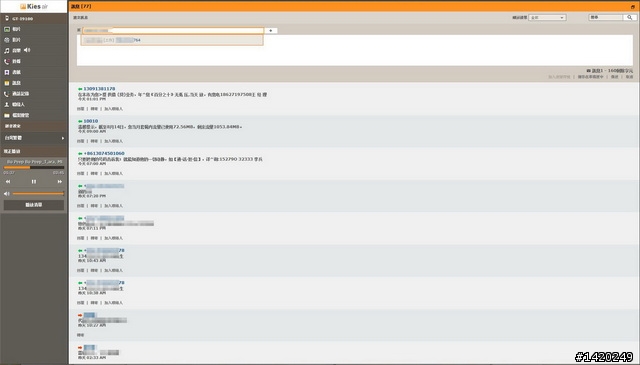Open the Photos section in the sidebar

(x=33, y=29)
